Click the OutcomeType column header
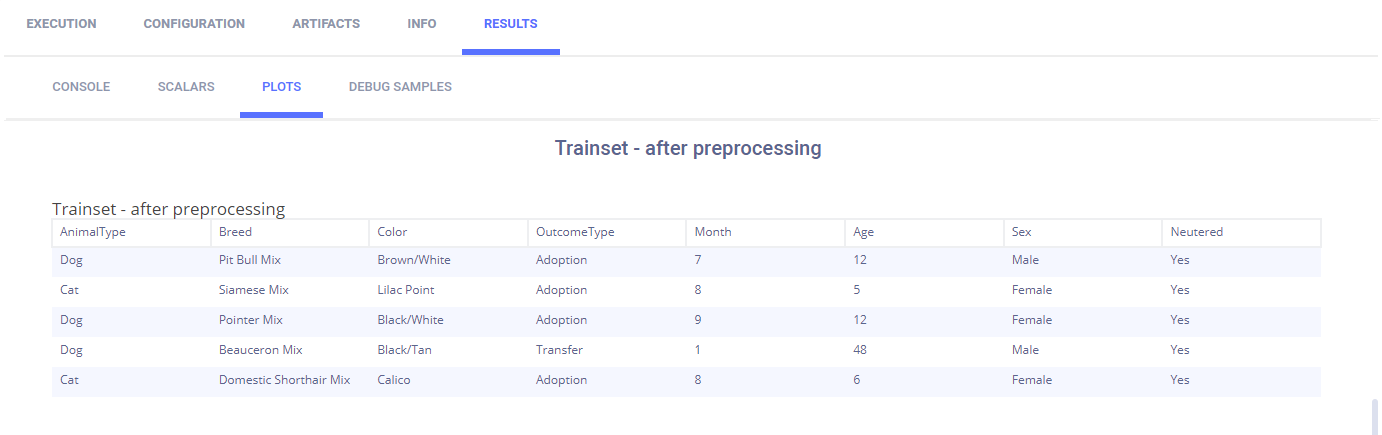Screen dimensions: 1382x435 (575, 232)
